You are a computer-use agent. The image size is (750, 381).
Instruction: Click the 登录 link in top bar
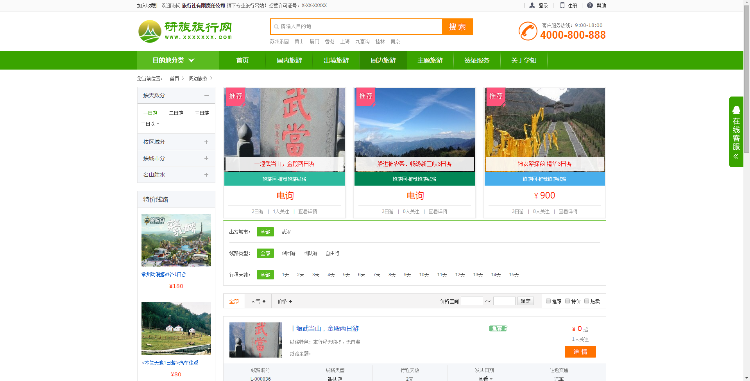point(543,5)
